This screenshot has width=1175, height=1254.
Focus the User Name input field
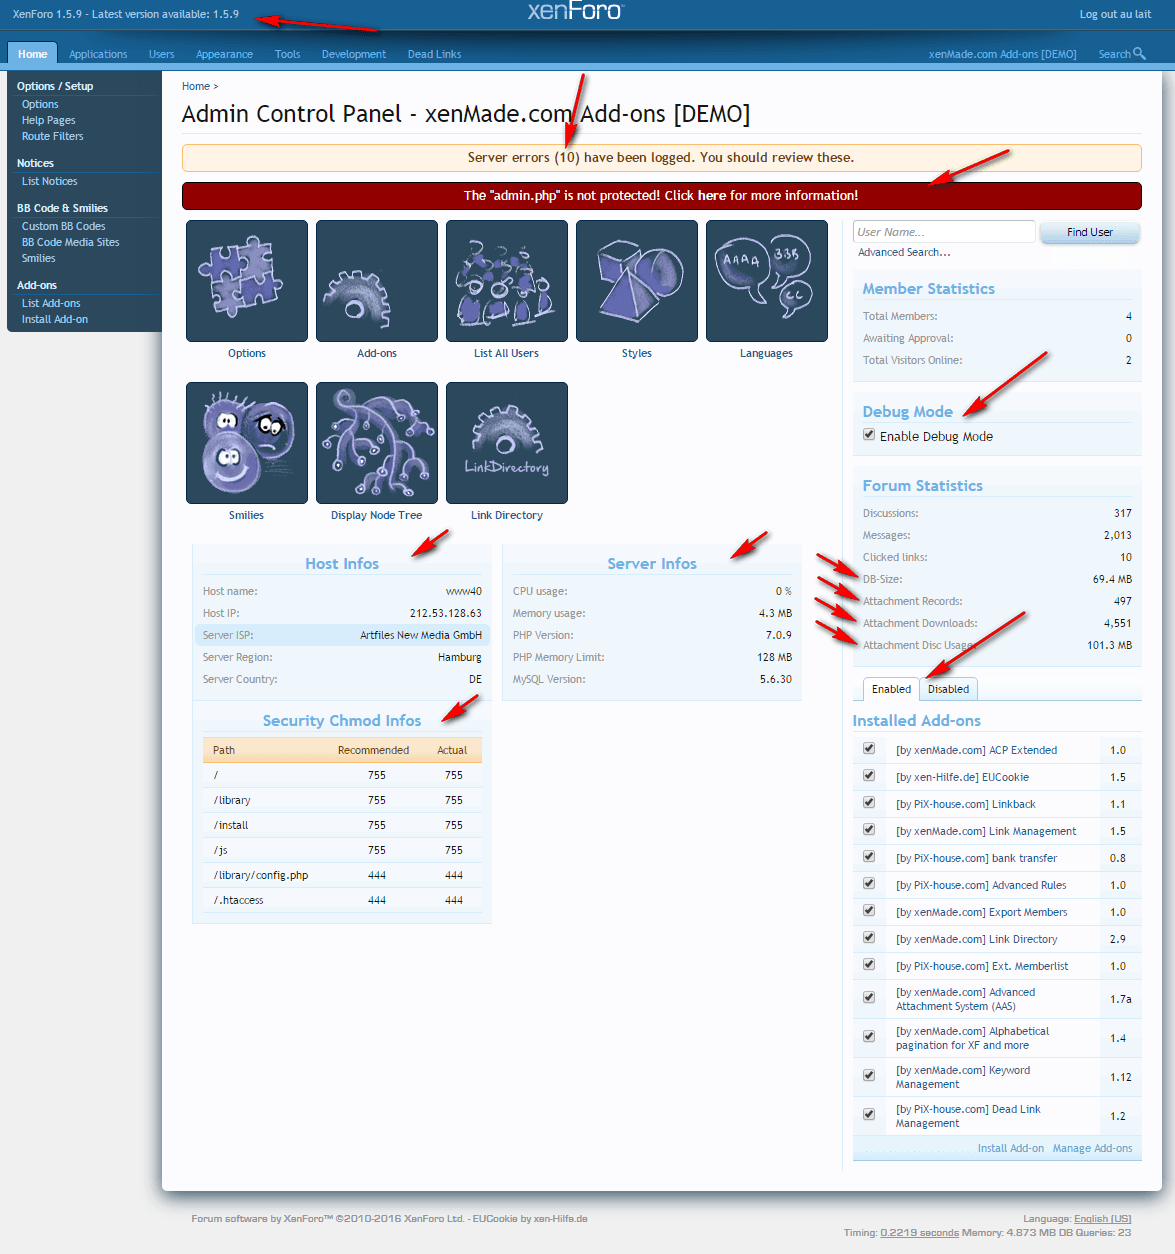[944, 232]
